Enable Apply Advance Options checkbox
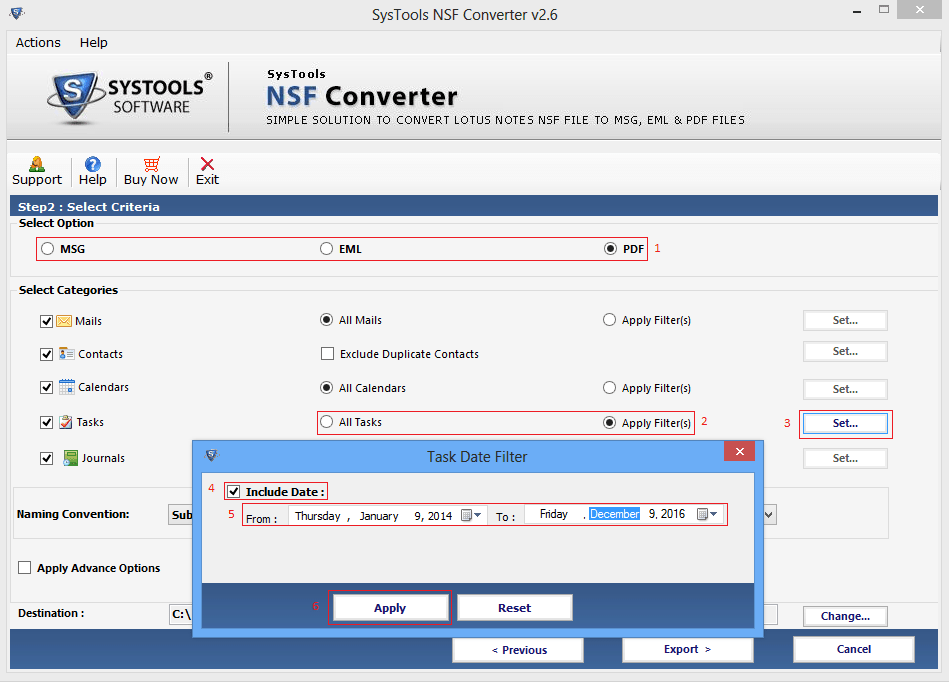 pyautogui.click(x=25, y=568)
